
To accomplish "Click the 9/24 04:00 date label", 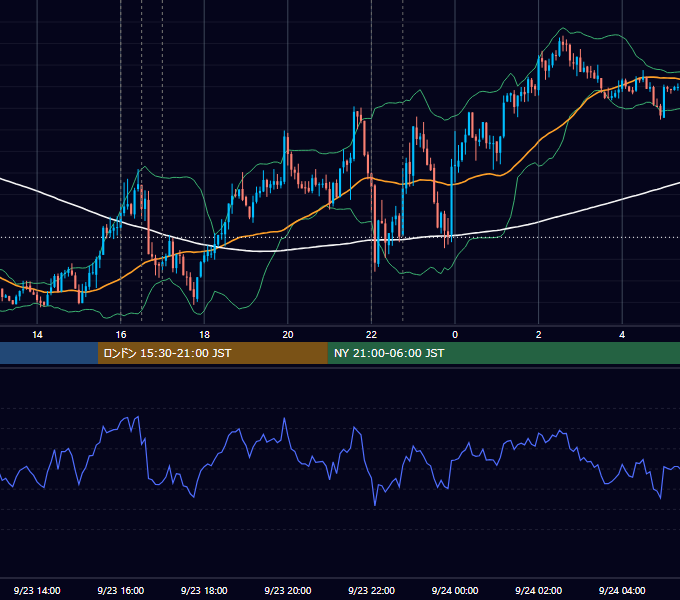I will pyautogui.click(x=622, y=590).
